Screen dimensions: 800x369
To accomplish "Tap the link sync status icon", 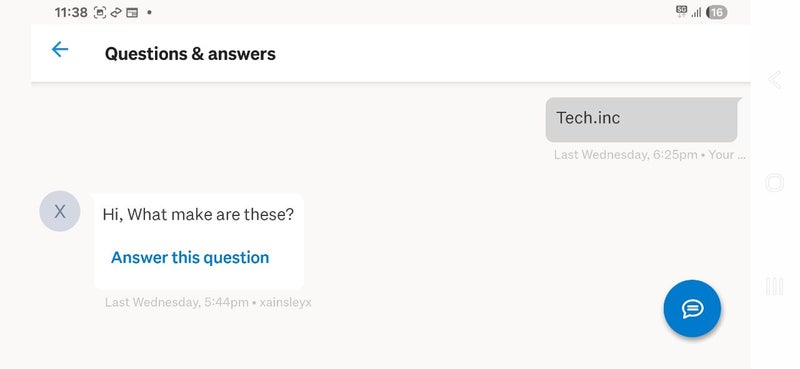I will (x=116, y=13).
